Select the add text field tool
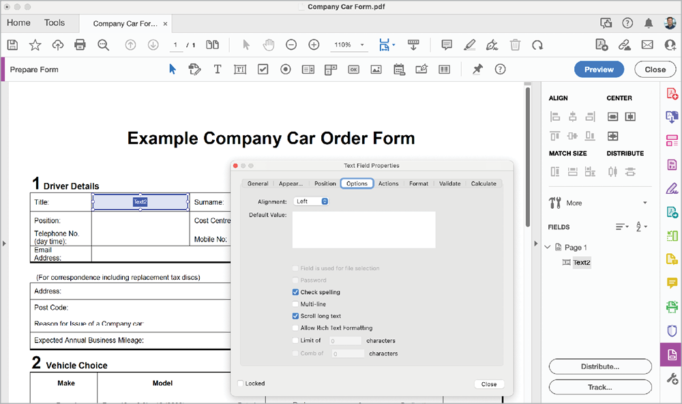Image resolution: width=682 pixels, height=404 pixels. click(240, 70)
